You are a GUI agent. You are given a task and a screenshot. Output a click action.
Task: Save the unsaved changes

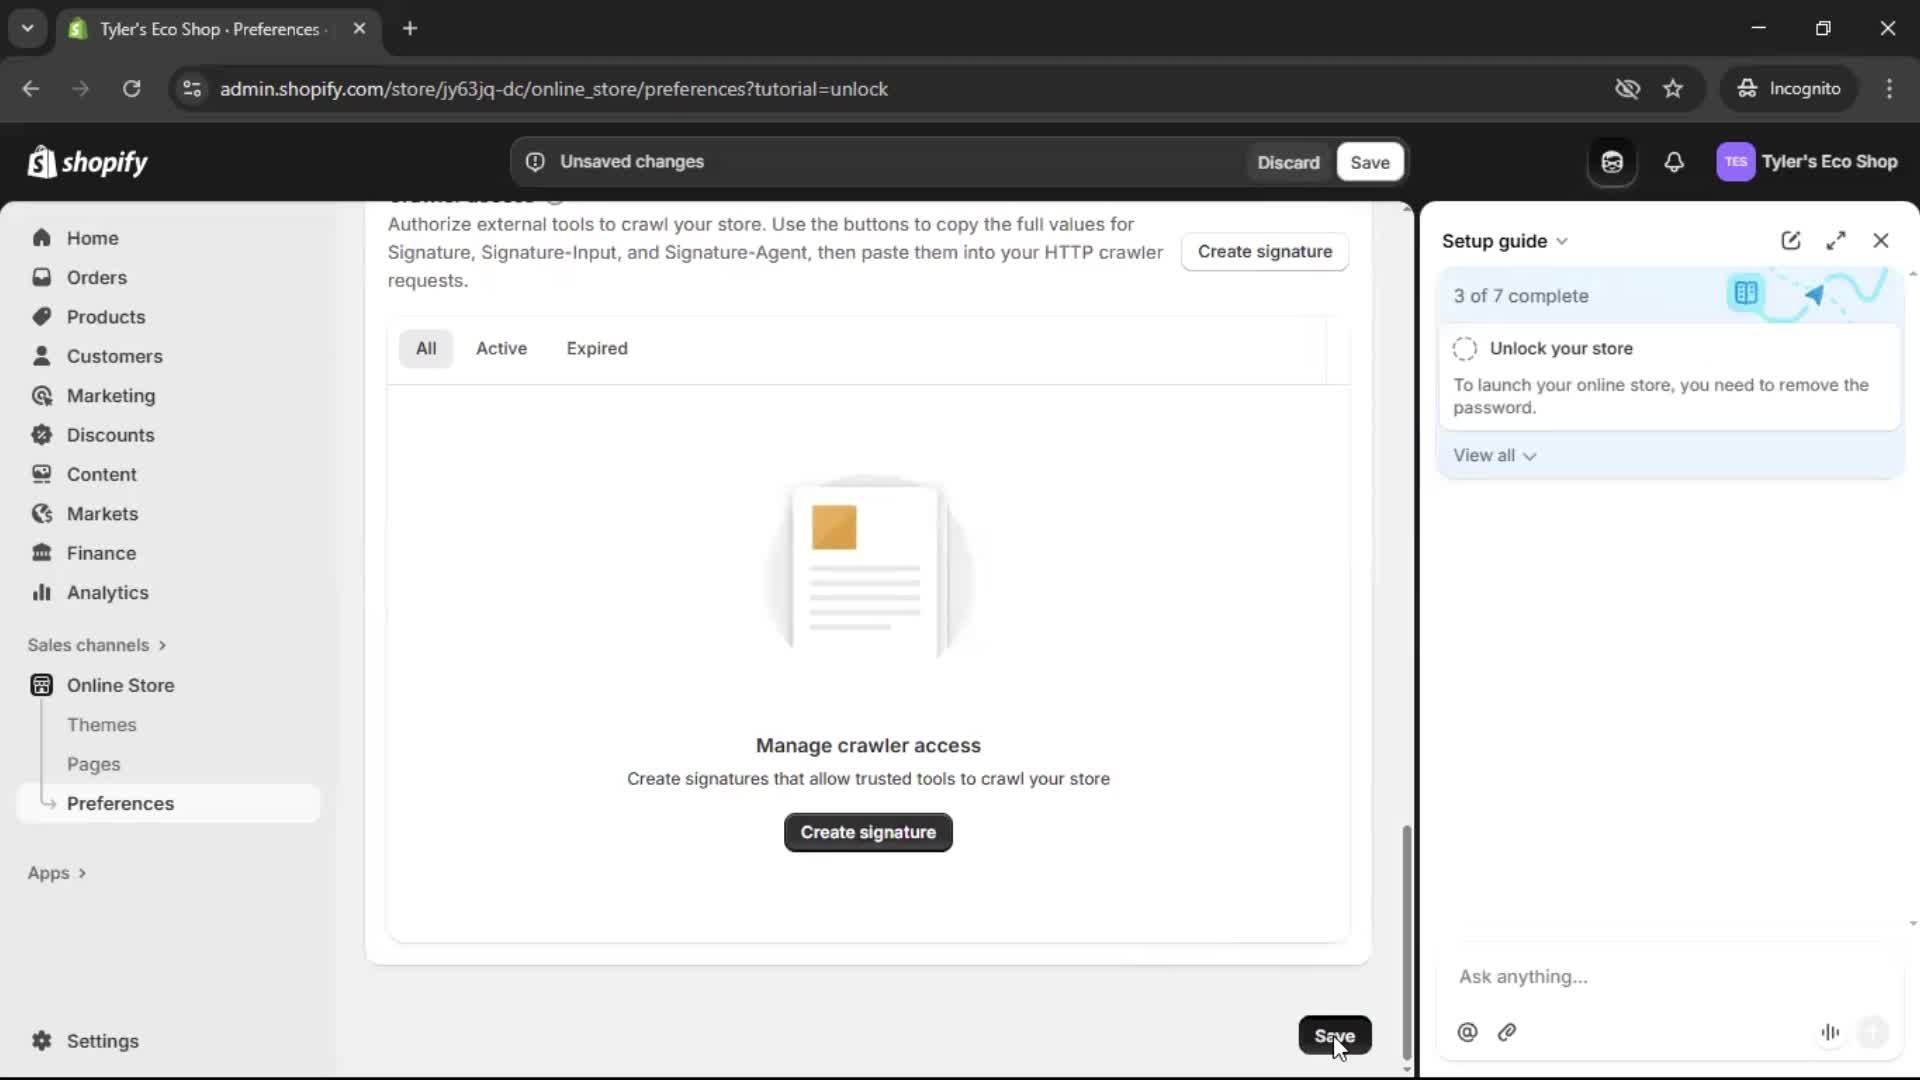pyautogui.click(x=1369, y=161)
